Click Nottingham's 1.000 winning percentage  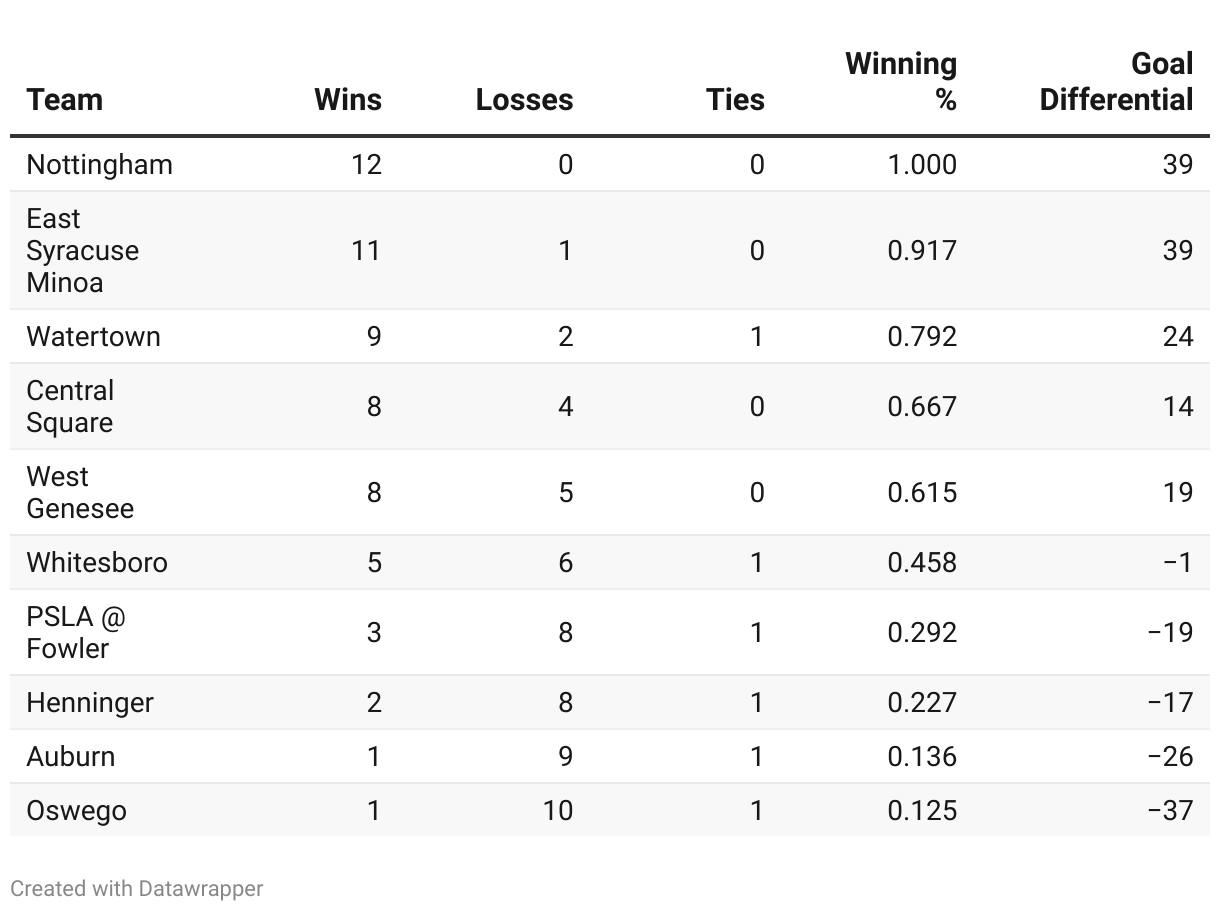click(x=922, y=164)
